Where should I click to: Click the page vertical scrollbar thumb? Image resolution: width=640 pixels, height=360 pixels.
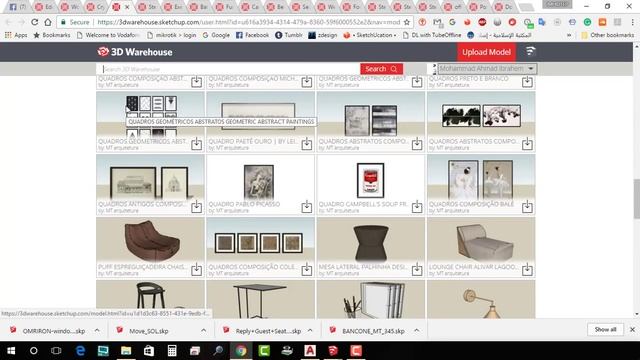point(636,199)
